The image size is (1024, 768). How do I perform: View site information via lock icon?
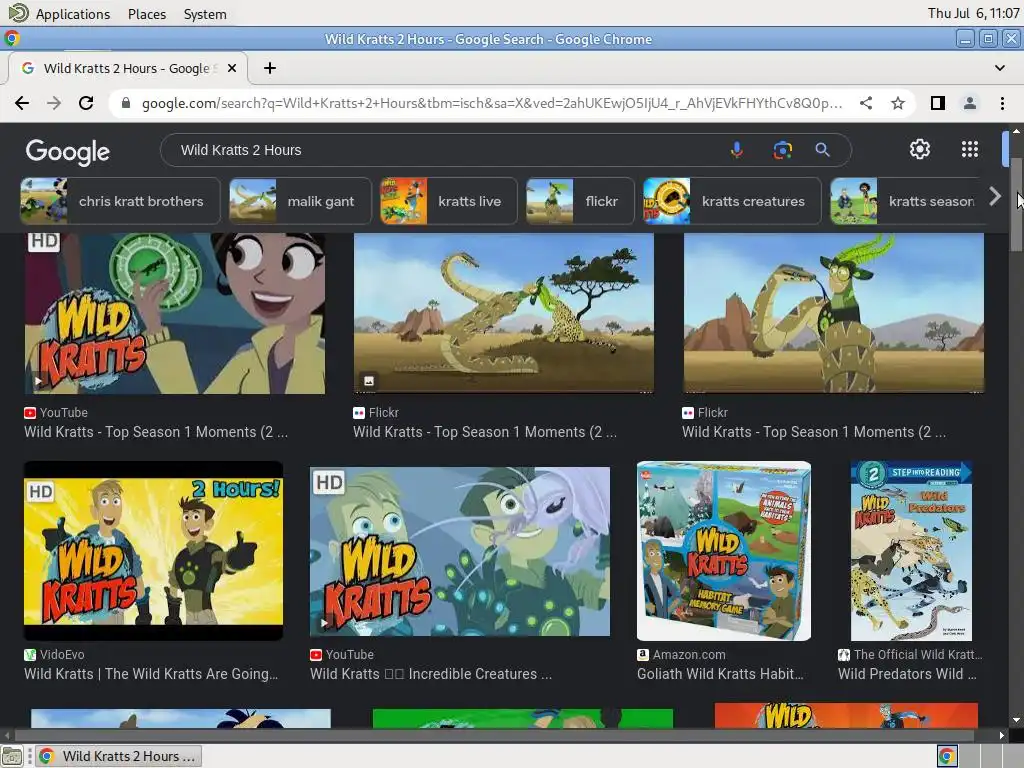click(126, 103)
